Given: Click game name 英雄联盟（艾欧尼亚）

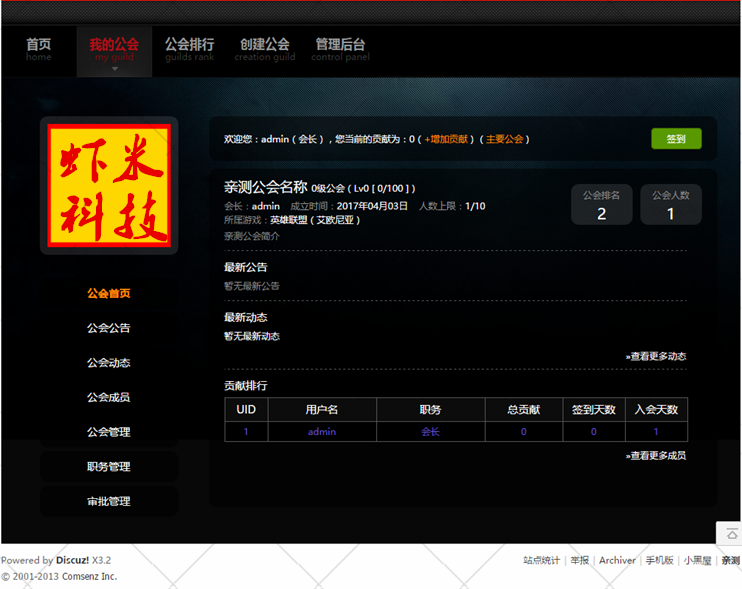Looking at the screenshot, I should point(315,220).
